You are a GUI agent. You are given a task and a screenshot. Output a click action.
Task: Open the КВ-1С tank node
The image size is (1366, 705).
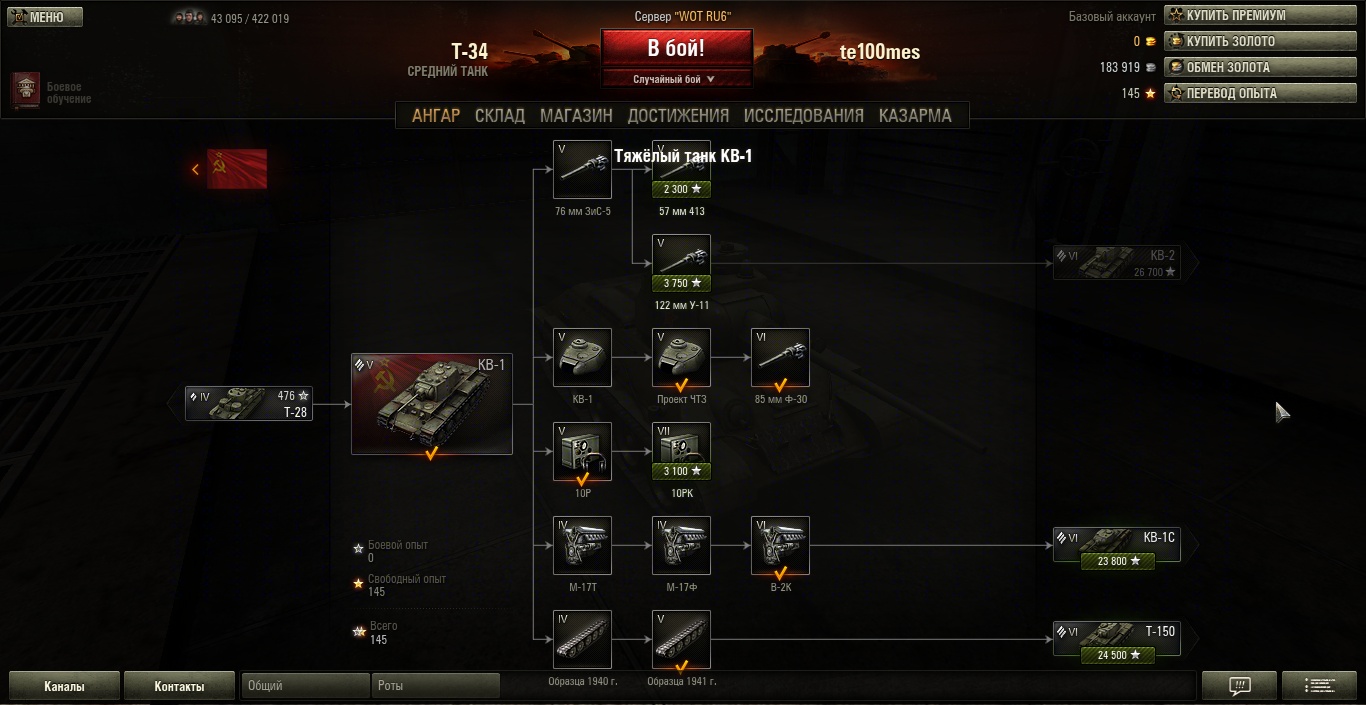pyautogui.click(x=1117, y=546)
